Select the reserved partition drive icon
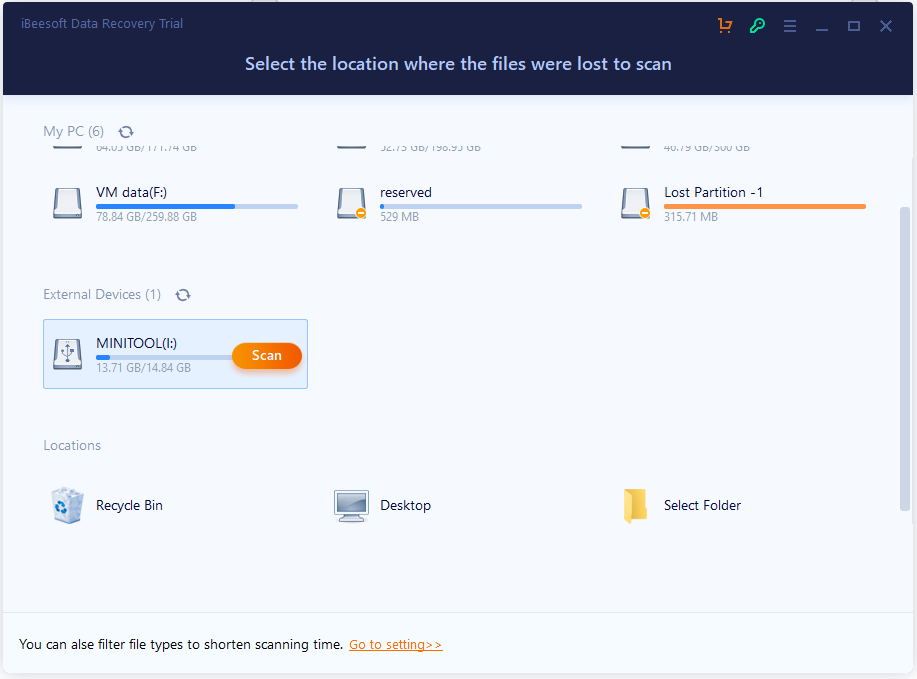The image size is (917, 679). [x=352, y=202]
